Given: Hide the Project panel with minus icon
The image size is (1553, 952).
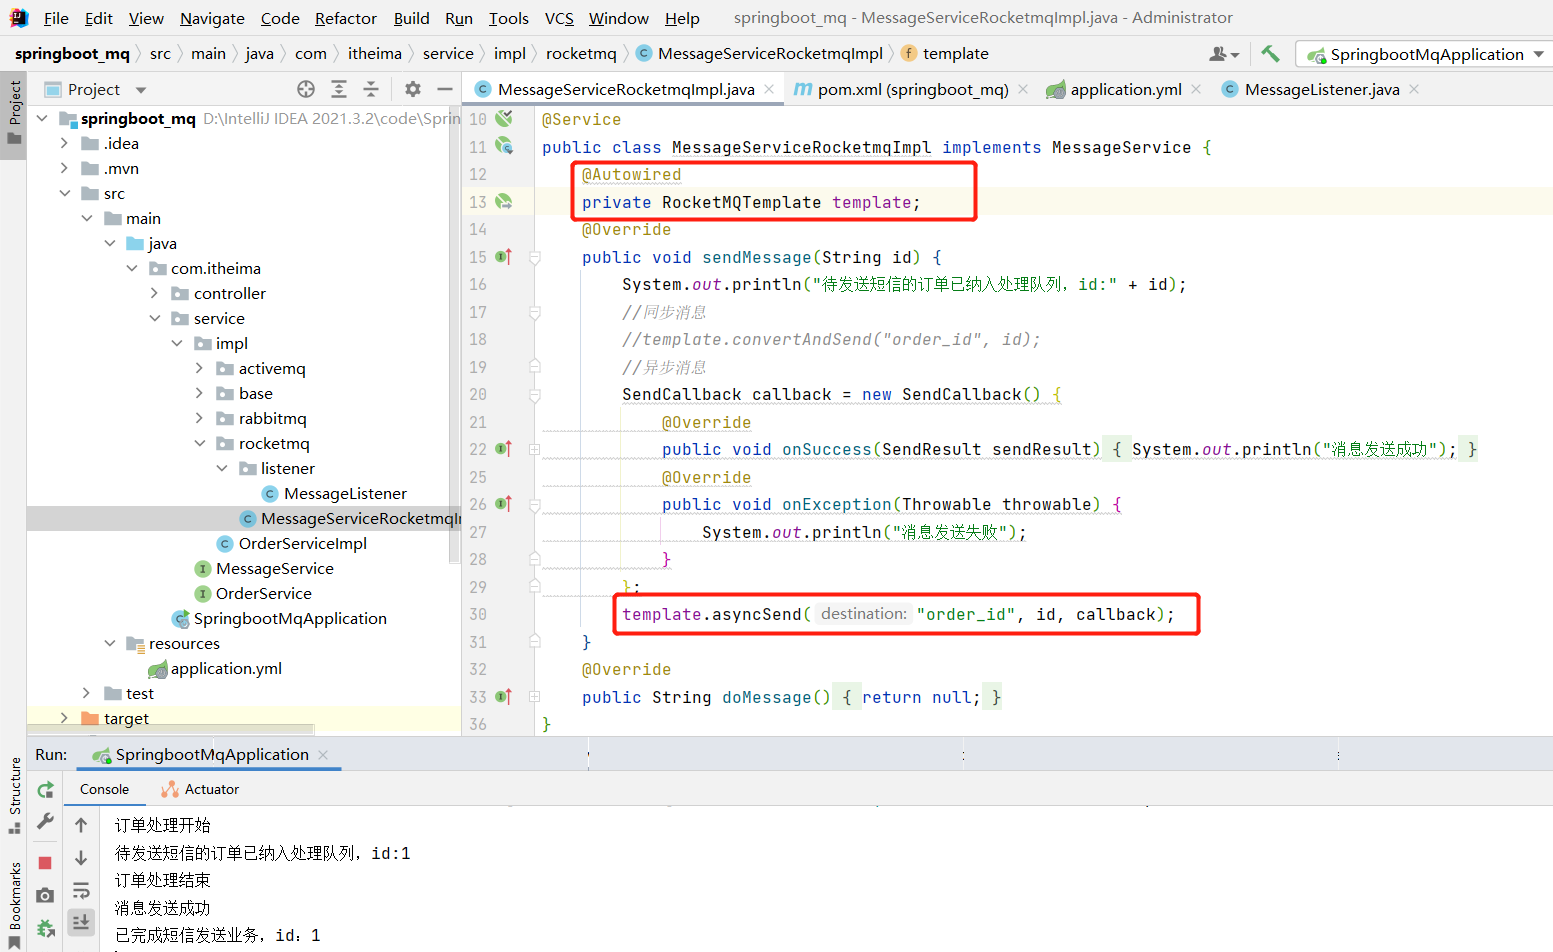Looking at the screenshot, I should pos(445,89).
